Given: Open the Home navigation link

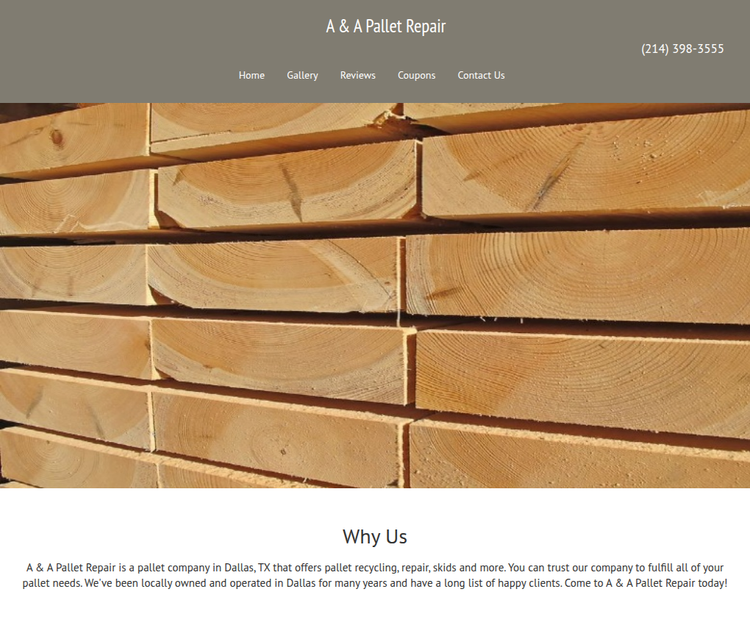Looking at the screenshot, I should tap(251, 75).
